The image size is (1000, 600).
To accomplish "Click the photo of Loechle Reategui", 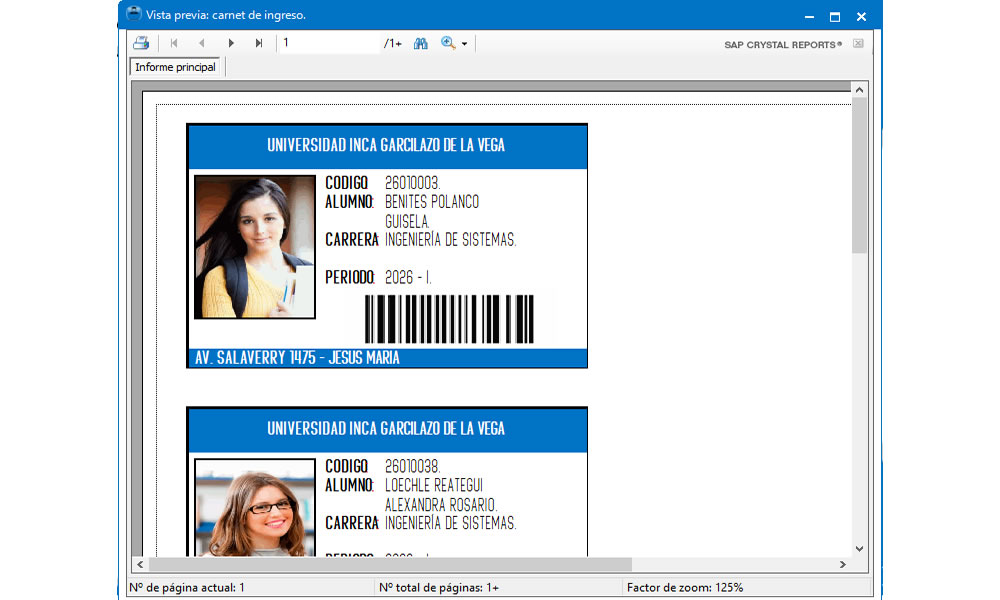I will 254,508.
